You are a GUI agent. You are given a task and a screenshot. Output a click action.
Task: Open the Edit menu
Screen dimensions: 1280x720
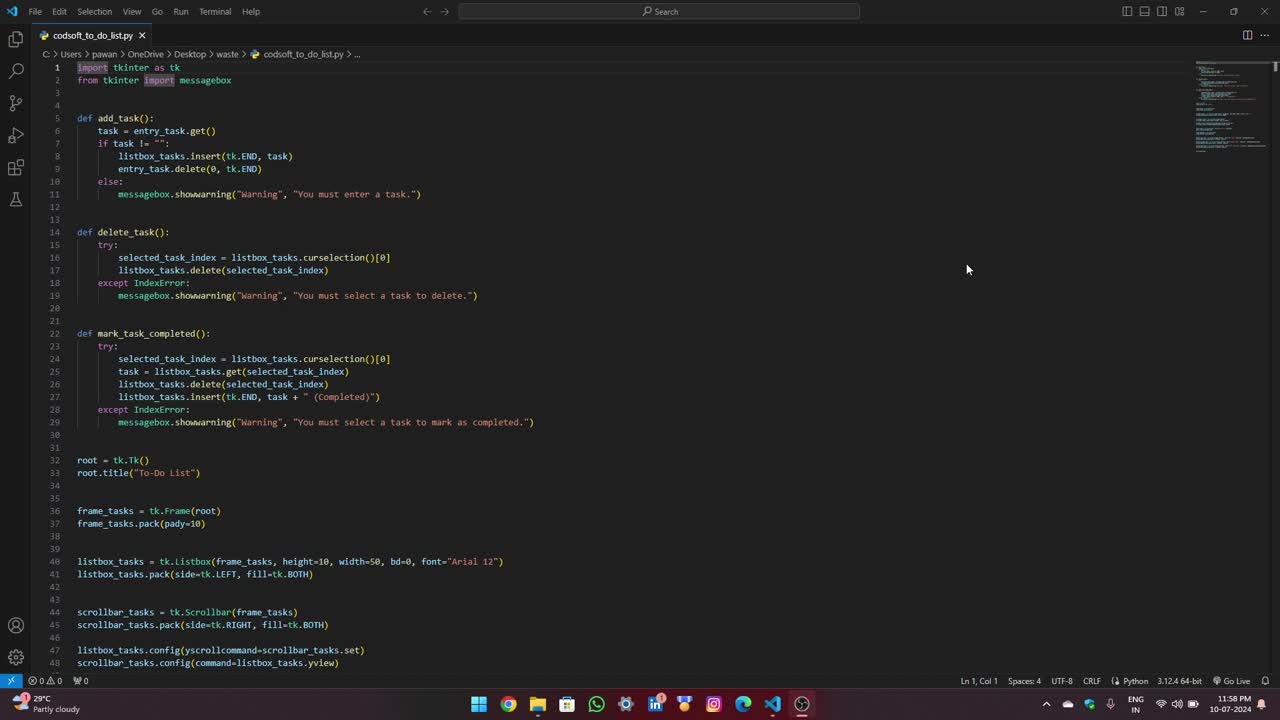pyautogui.click(x=59, y=11)
